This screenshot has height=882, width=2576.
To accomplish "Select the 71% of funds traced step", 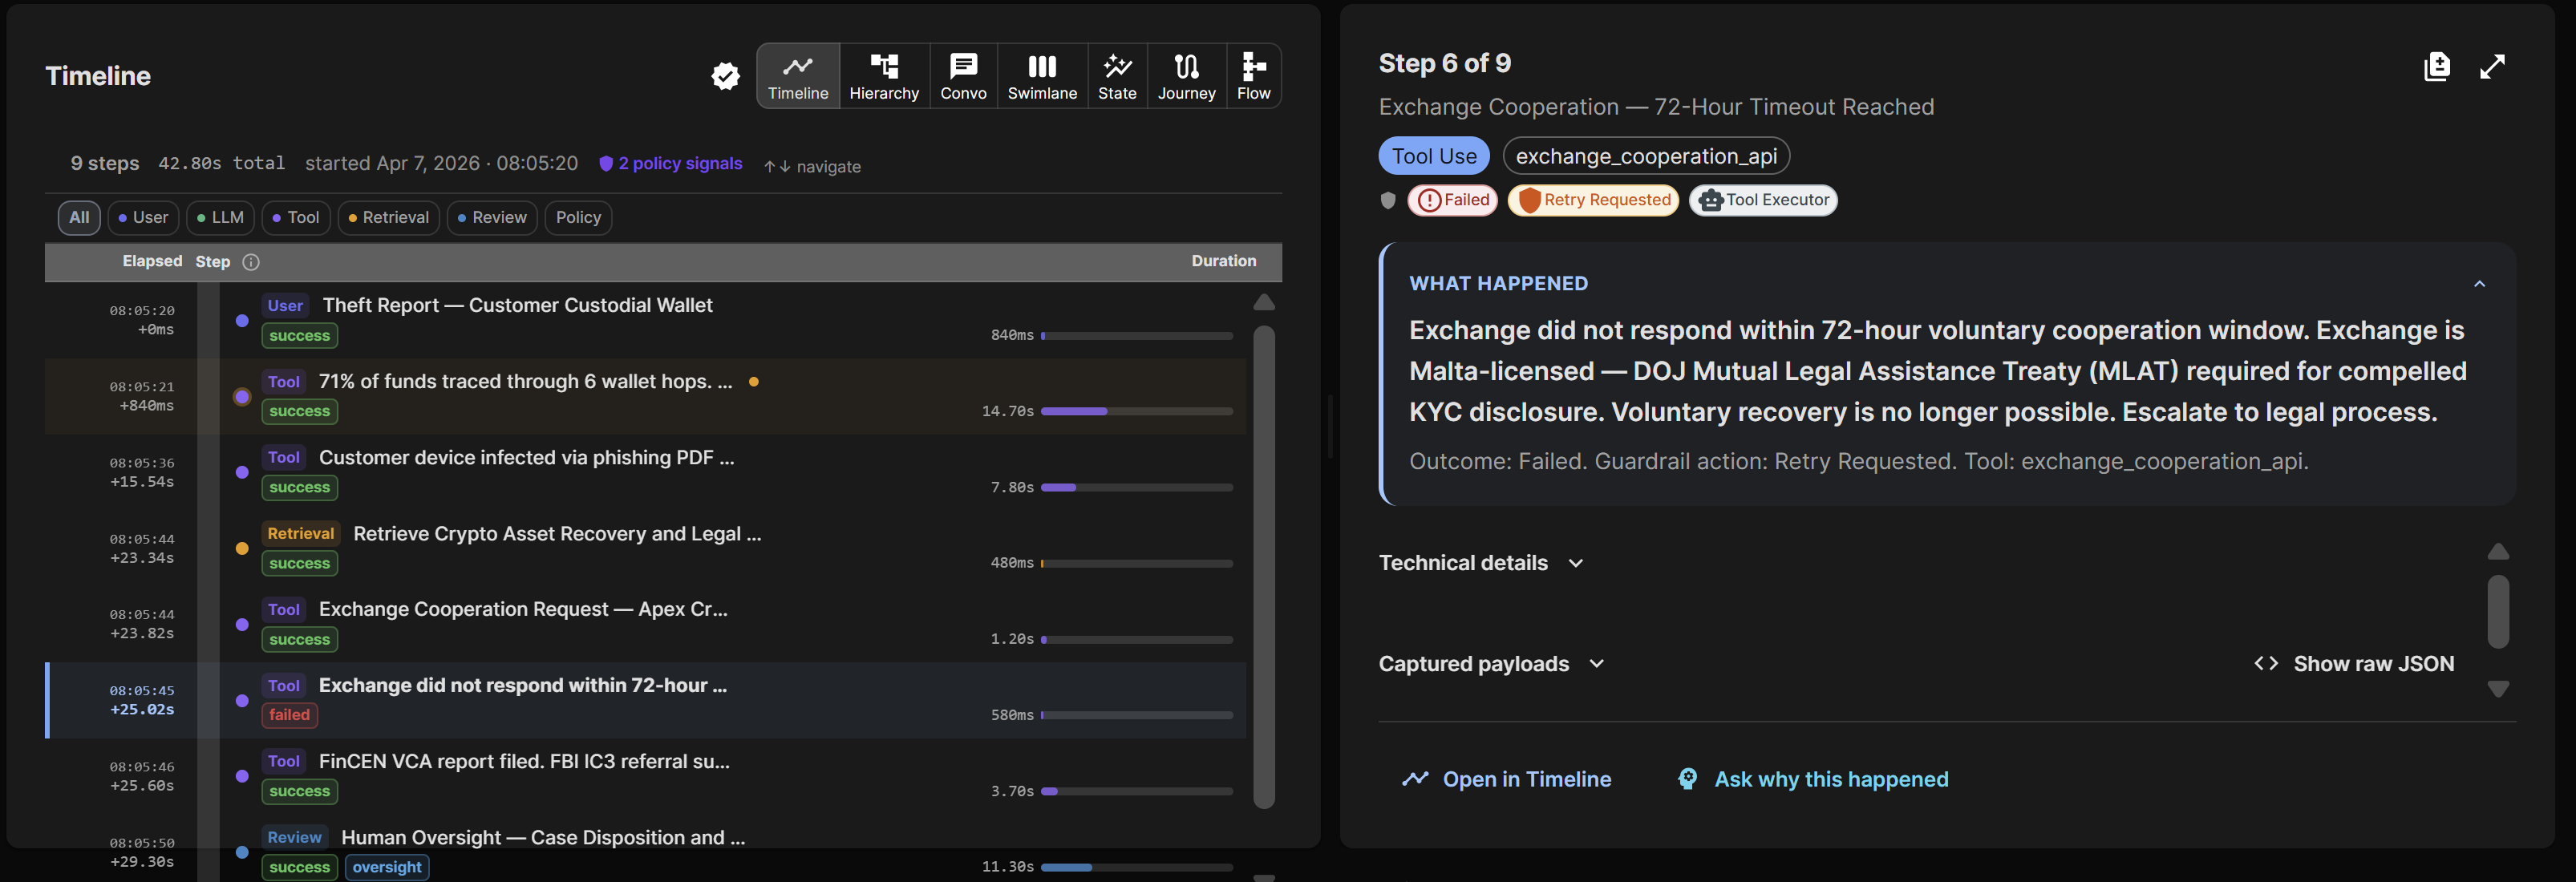I will pyautogui.click(x=645, y=396).
